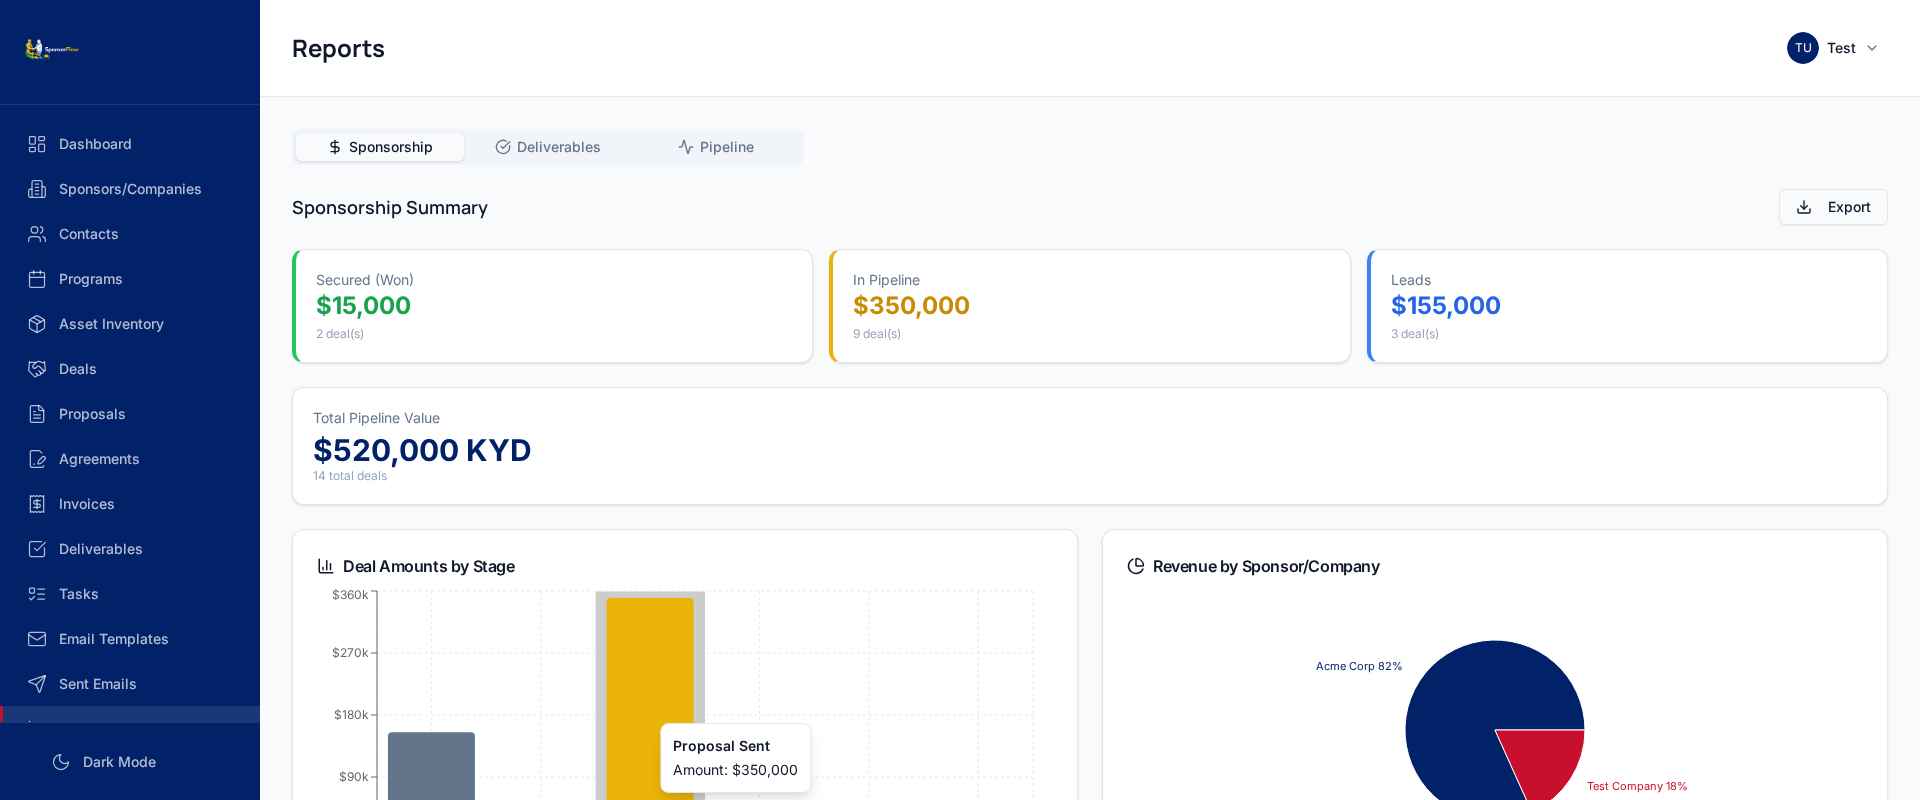Click the '2 deal(s)' text
Screen dimensions: 1920x800
click(340, 334)
